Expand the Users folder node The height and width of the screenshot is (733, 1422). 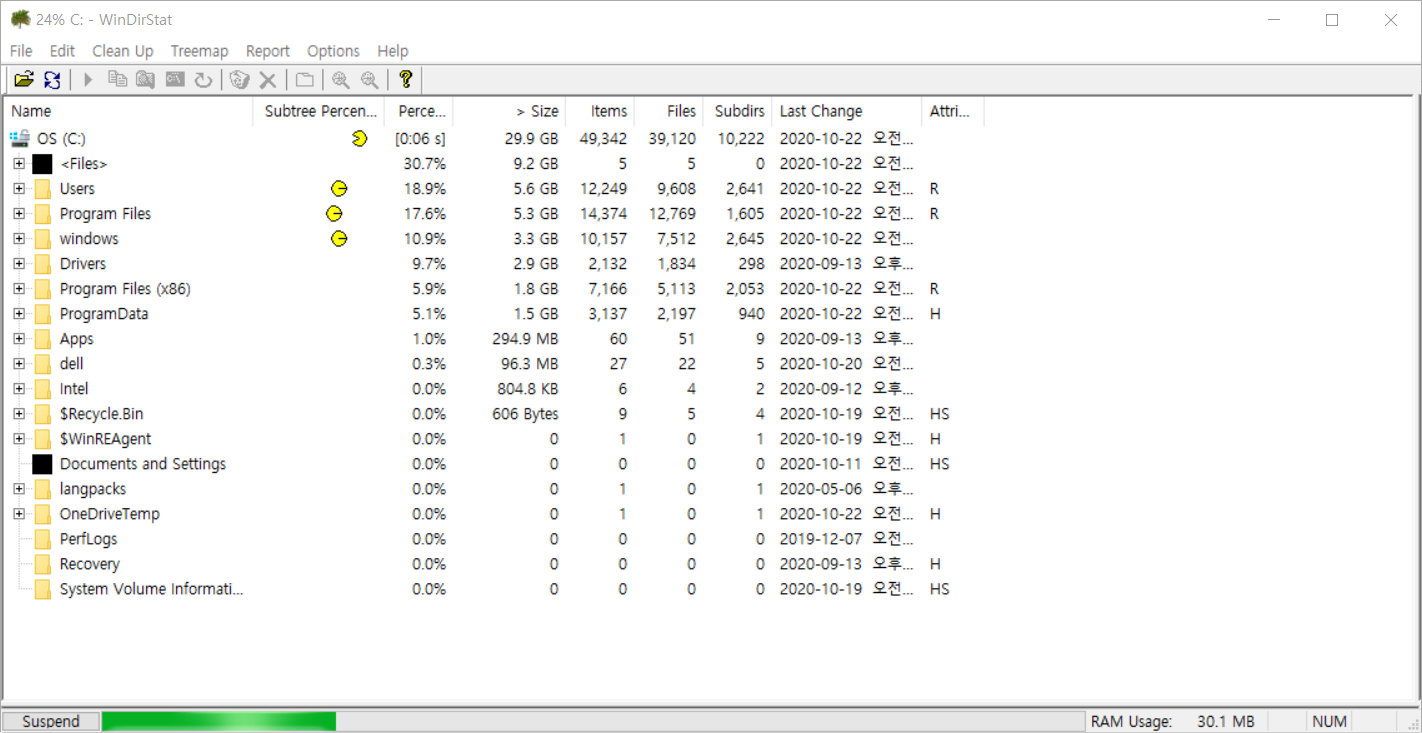click(19, 188)
